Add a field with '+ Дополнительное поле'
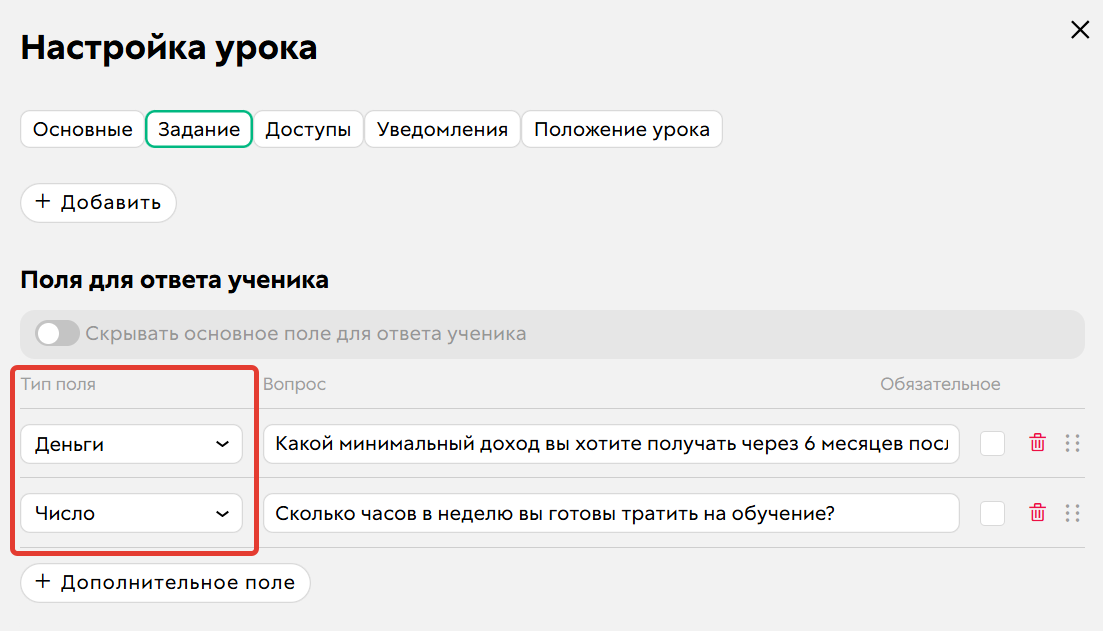Image resolution: width=1103 pixels, height=631 pixels. point(165,582)
